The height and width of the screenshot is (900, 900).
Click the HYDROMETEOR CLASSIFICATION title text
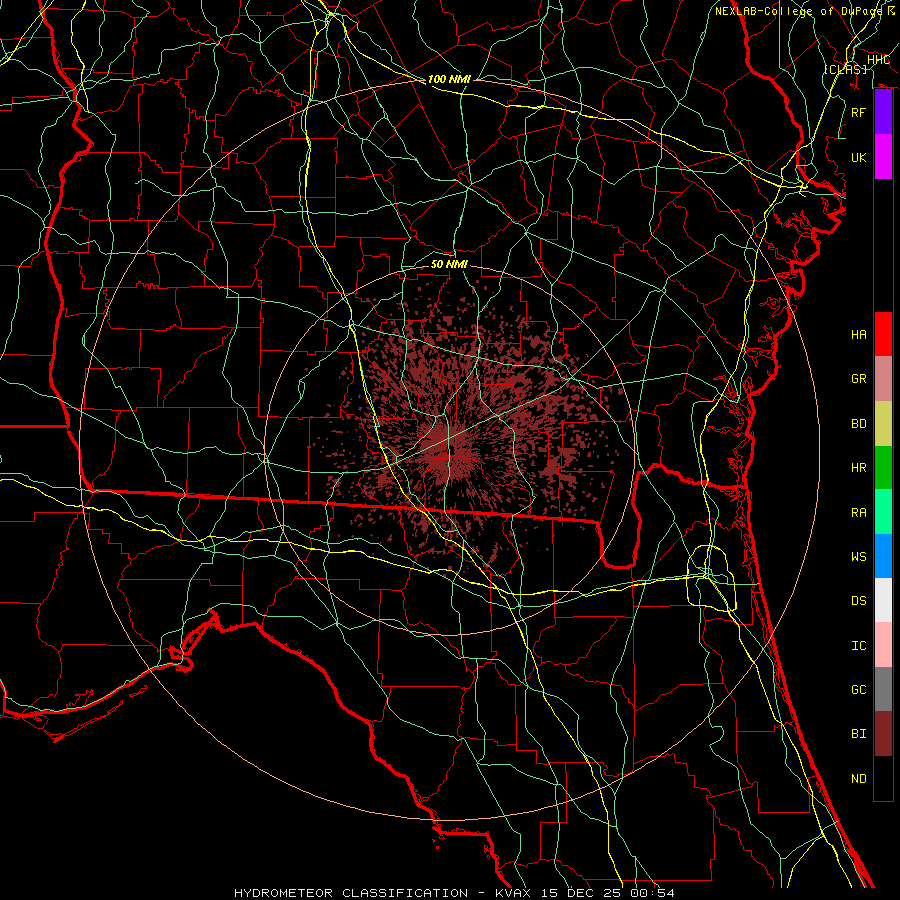351,893
